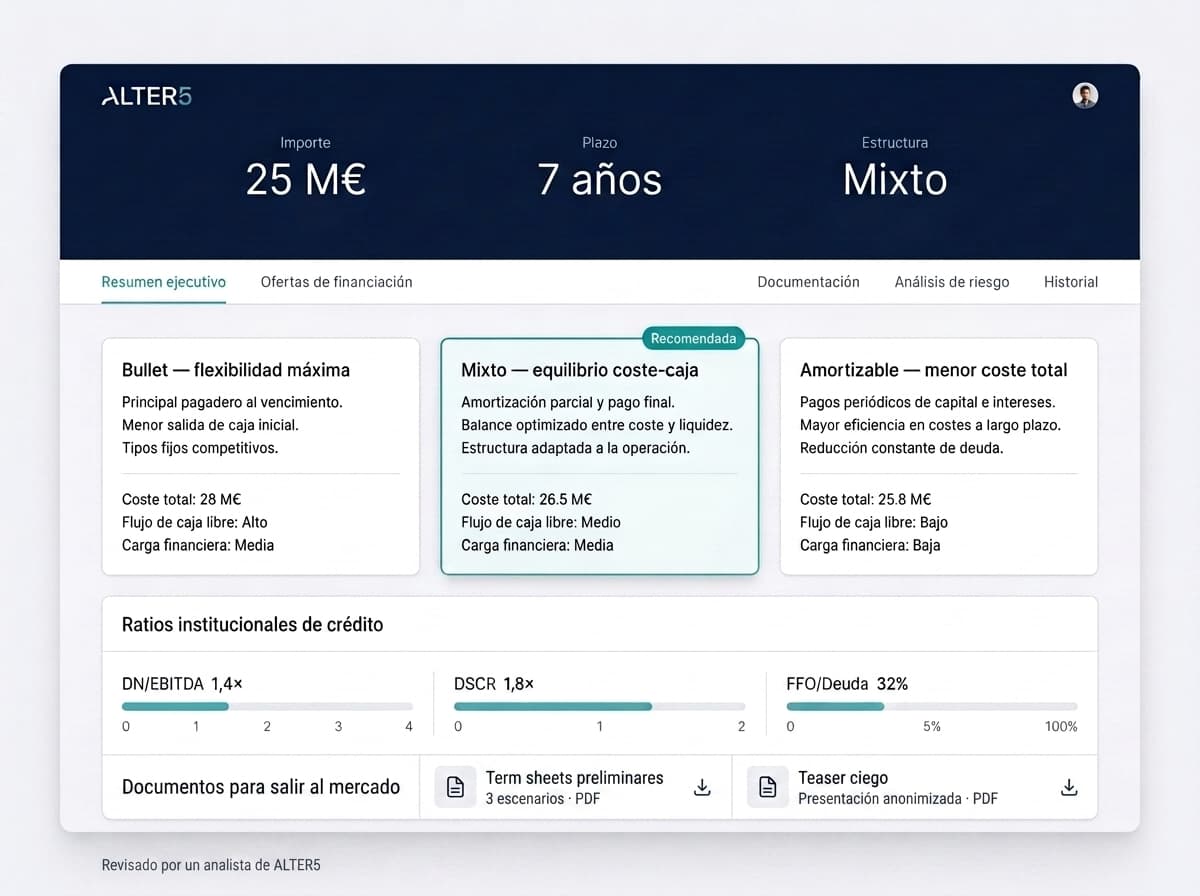Go to the Documentación tab
The width and height of the screenshot is (1200, 896).
click(808, 282)
